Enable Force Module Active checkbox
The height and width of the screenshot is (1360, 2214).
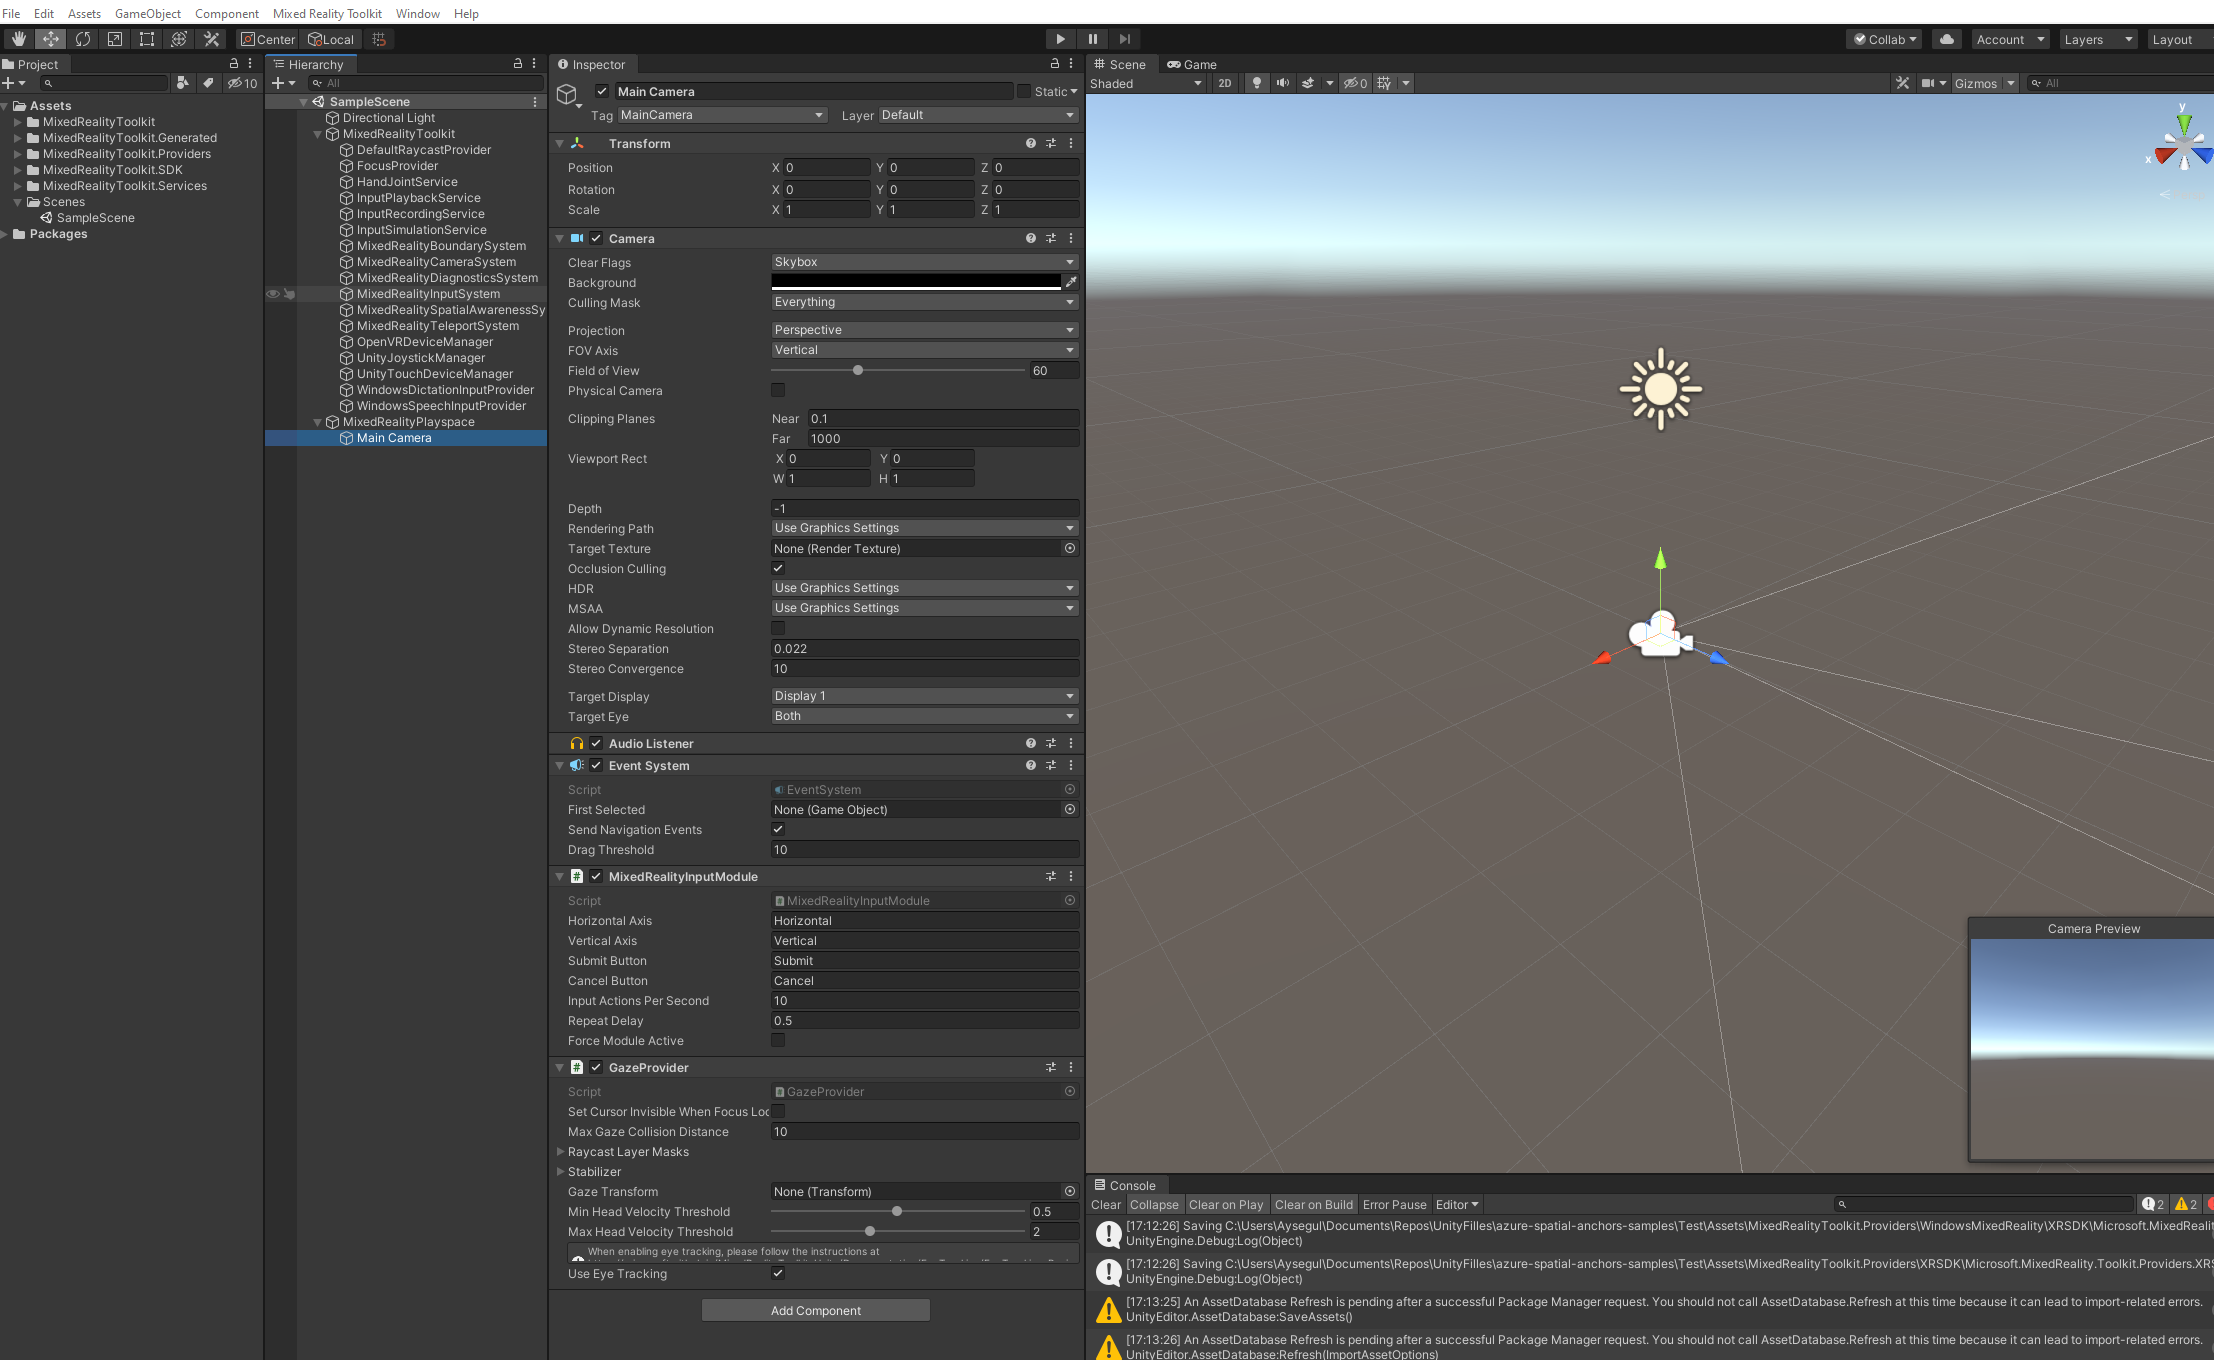(x=778, y=1040)
